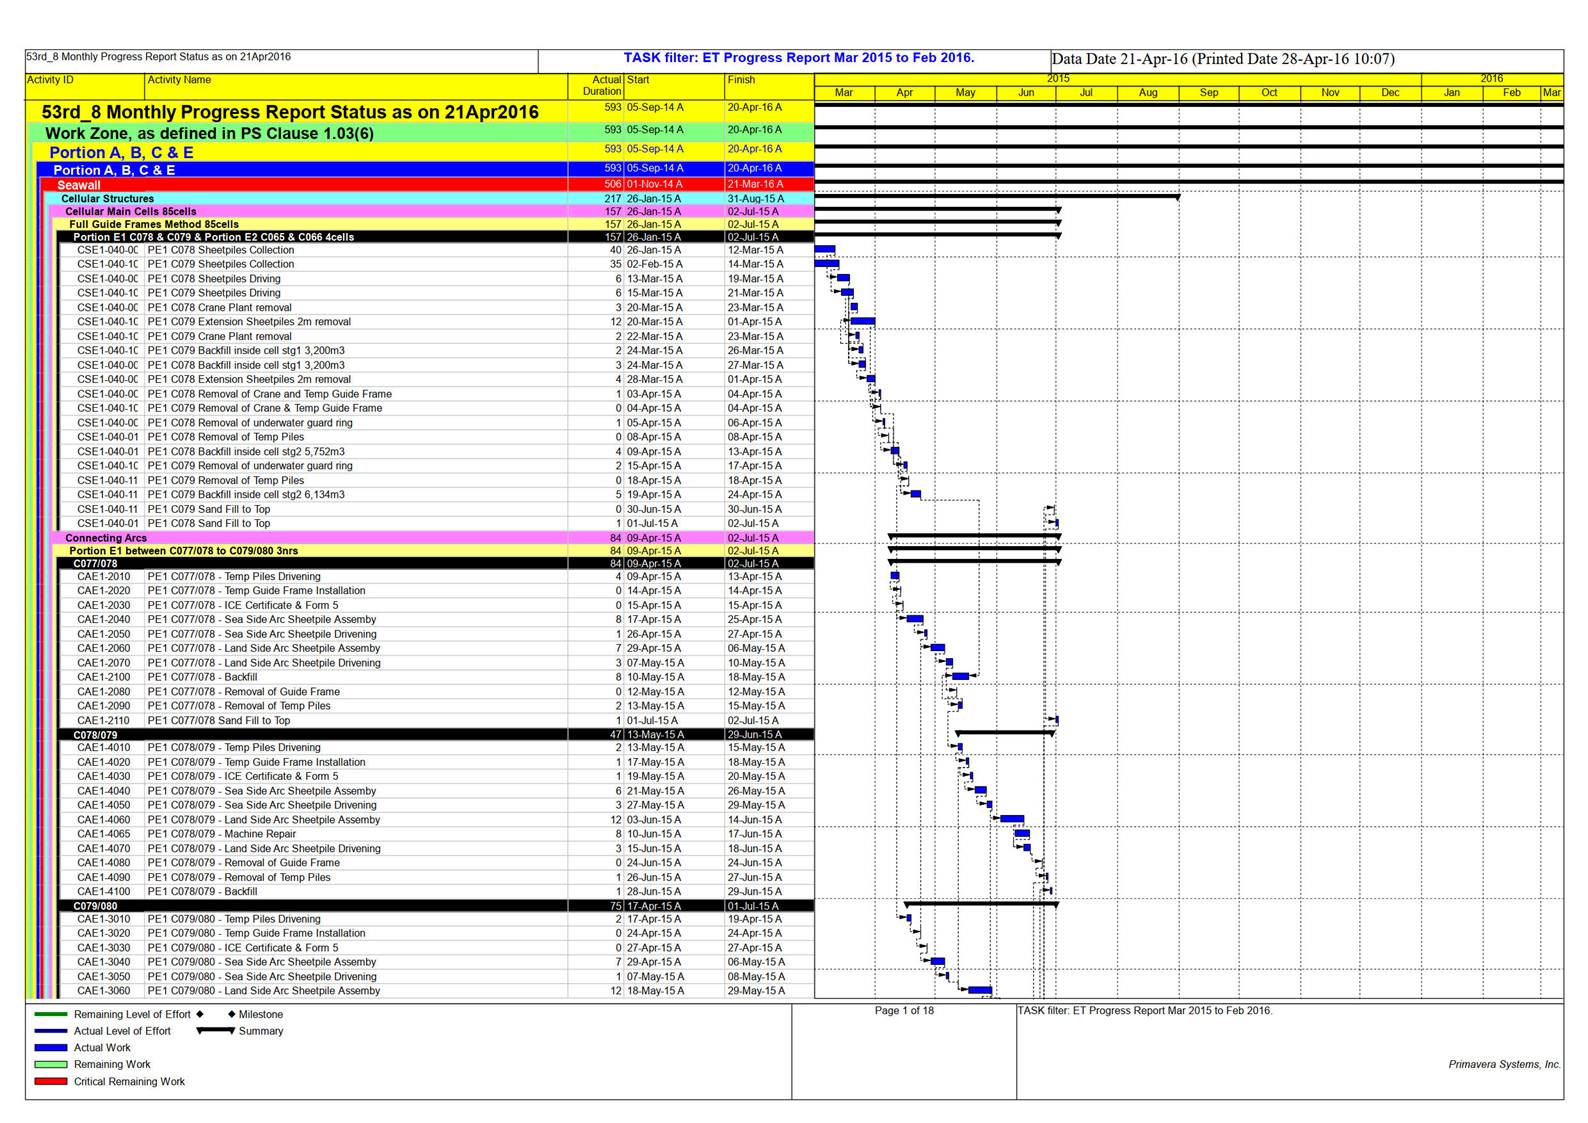Click activity ID CAE1-2010
Image resolution: width=1588 pixels, height=1123 pixels.
tap(104, 577)
